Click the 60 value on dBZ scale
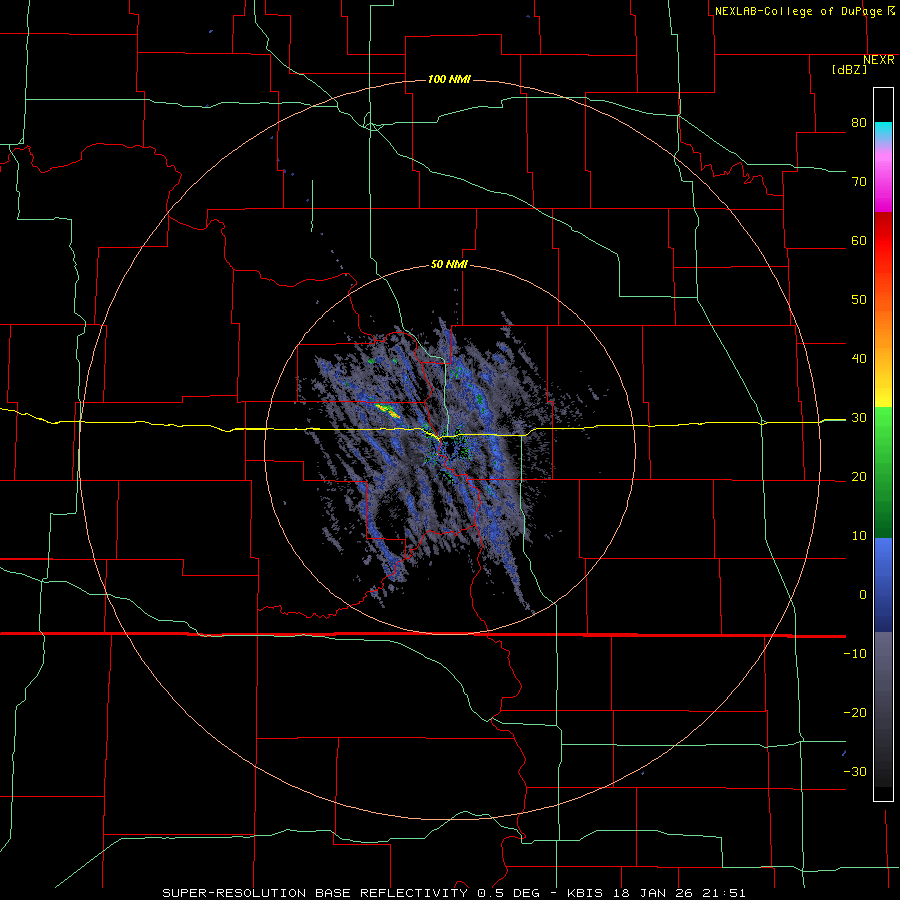900x900 pixels. pos(859,240)
